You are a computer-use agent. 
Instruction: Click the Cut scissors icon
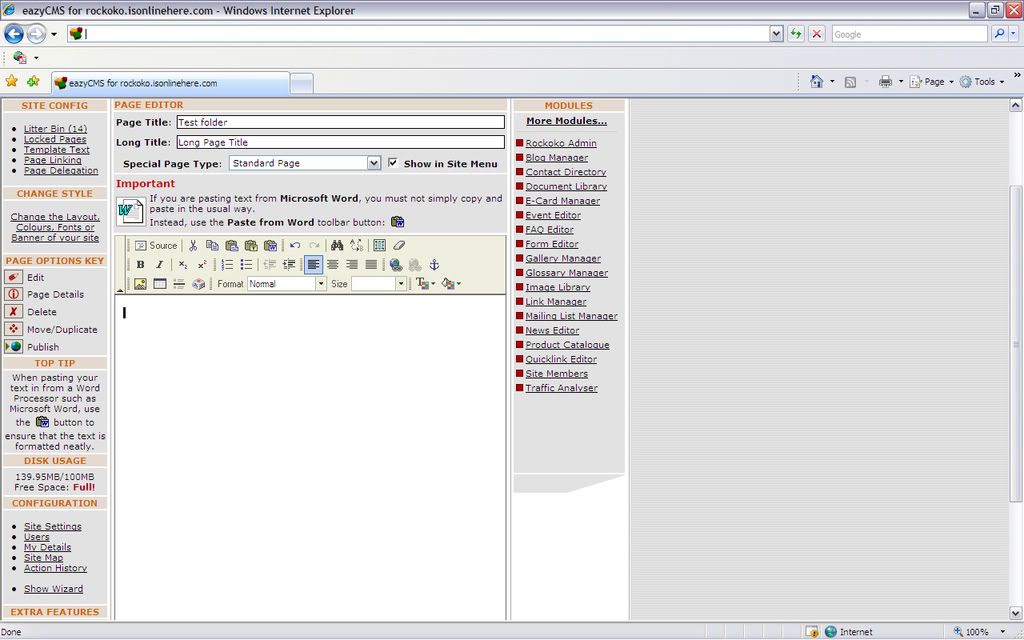coord(193,246)
